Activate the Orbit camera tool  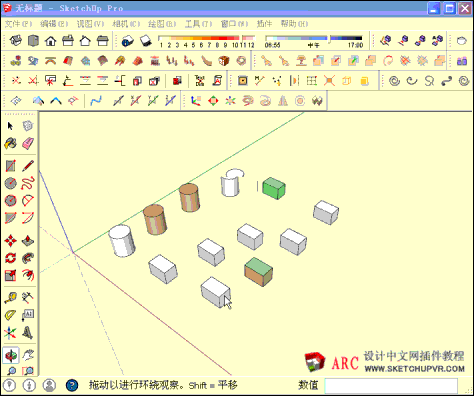click(x=11, y=355)
